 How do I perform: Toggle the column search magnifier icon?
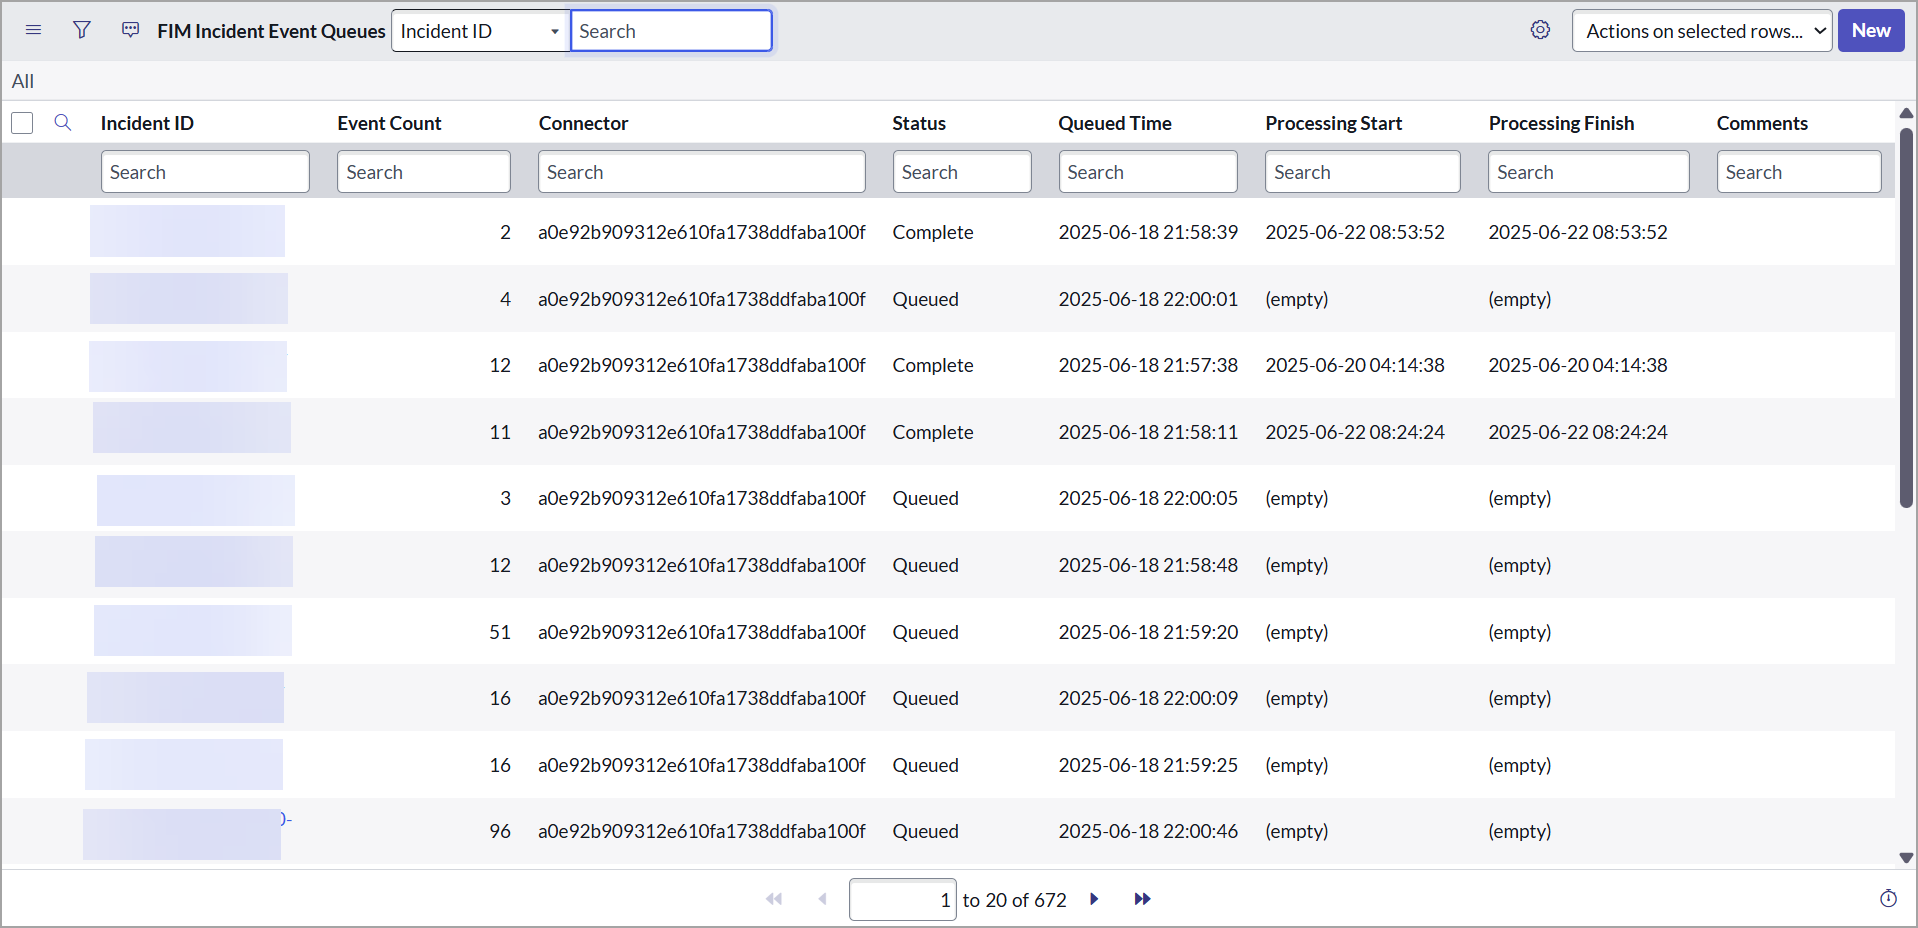tap(62, 123)
